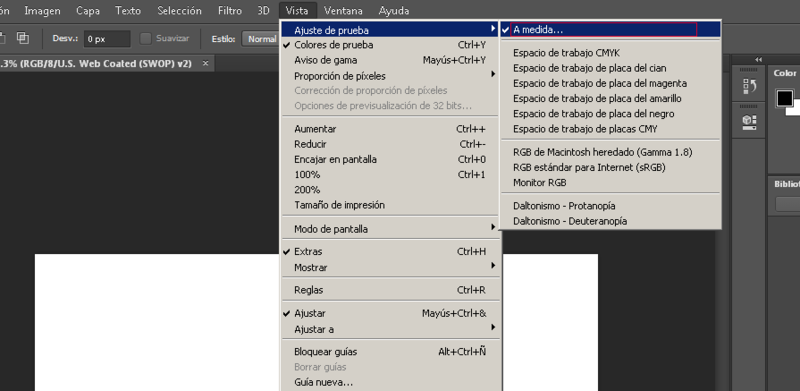Image resolution: width=800 pixels, height=391 pixels.
Task: Select Espacio de trabajo de placa del amarillo
Action: click(x=611, y=99)
